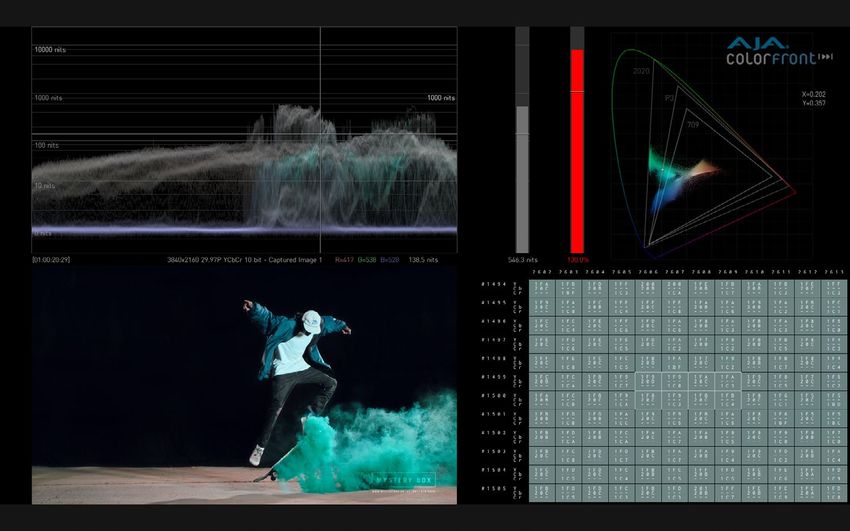
Task: Click the vertical cursor line in the waveform
Action: [x=320, y=140]
